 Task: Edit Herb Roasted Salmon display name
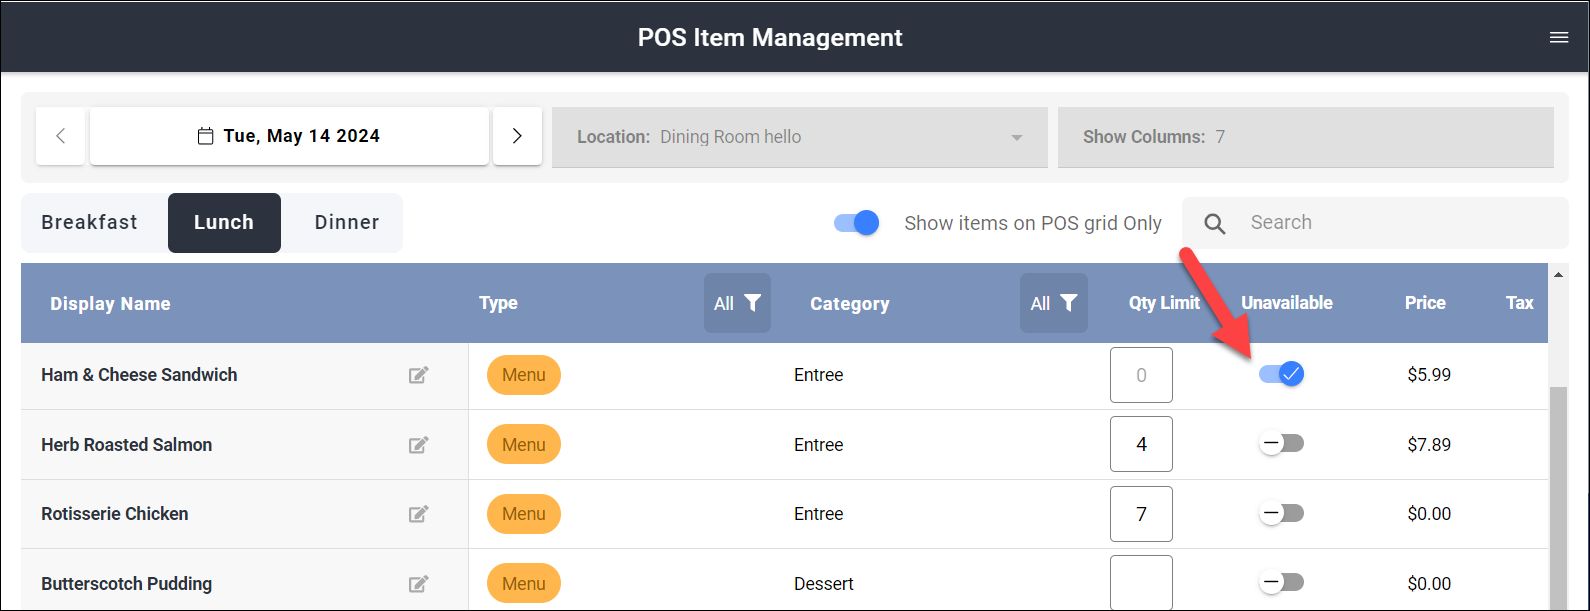coord(418,445)
